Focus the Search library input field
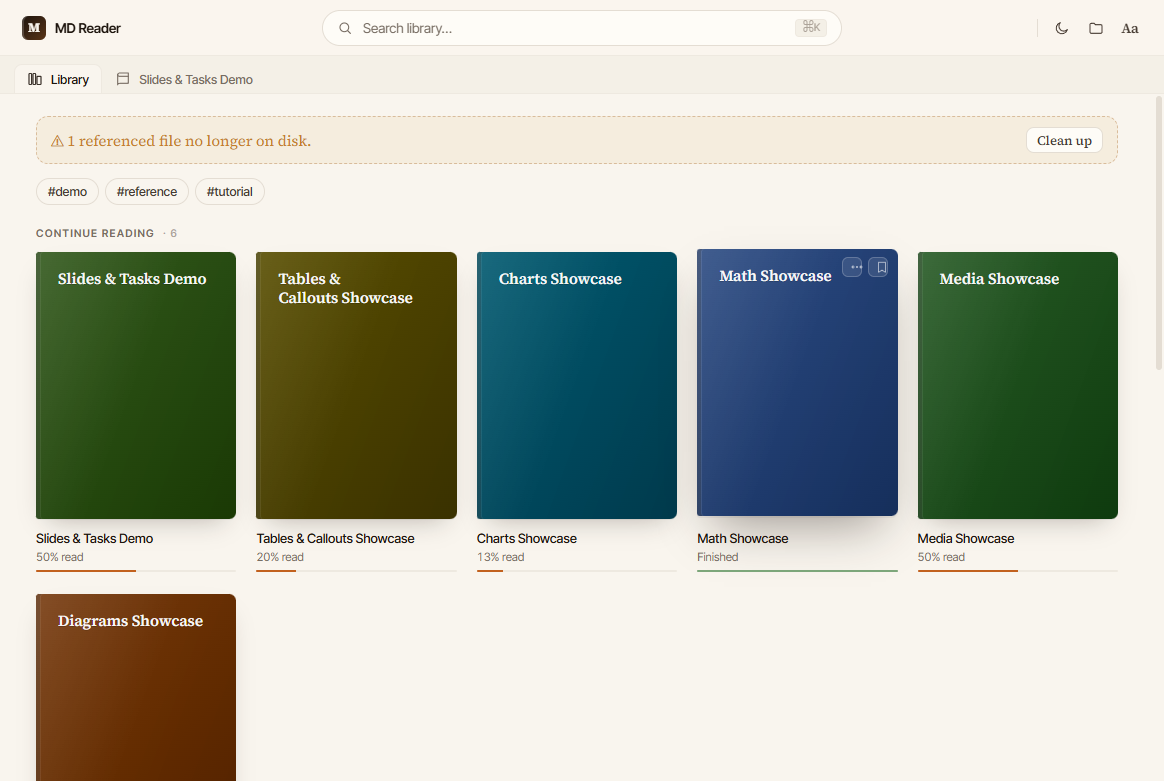 tap(581, 28)
